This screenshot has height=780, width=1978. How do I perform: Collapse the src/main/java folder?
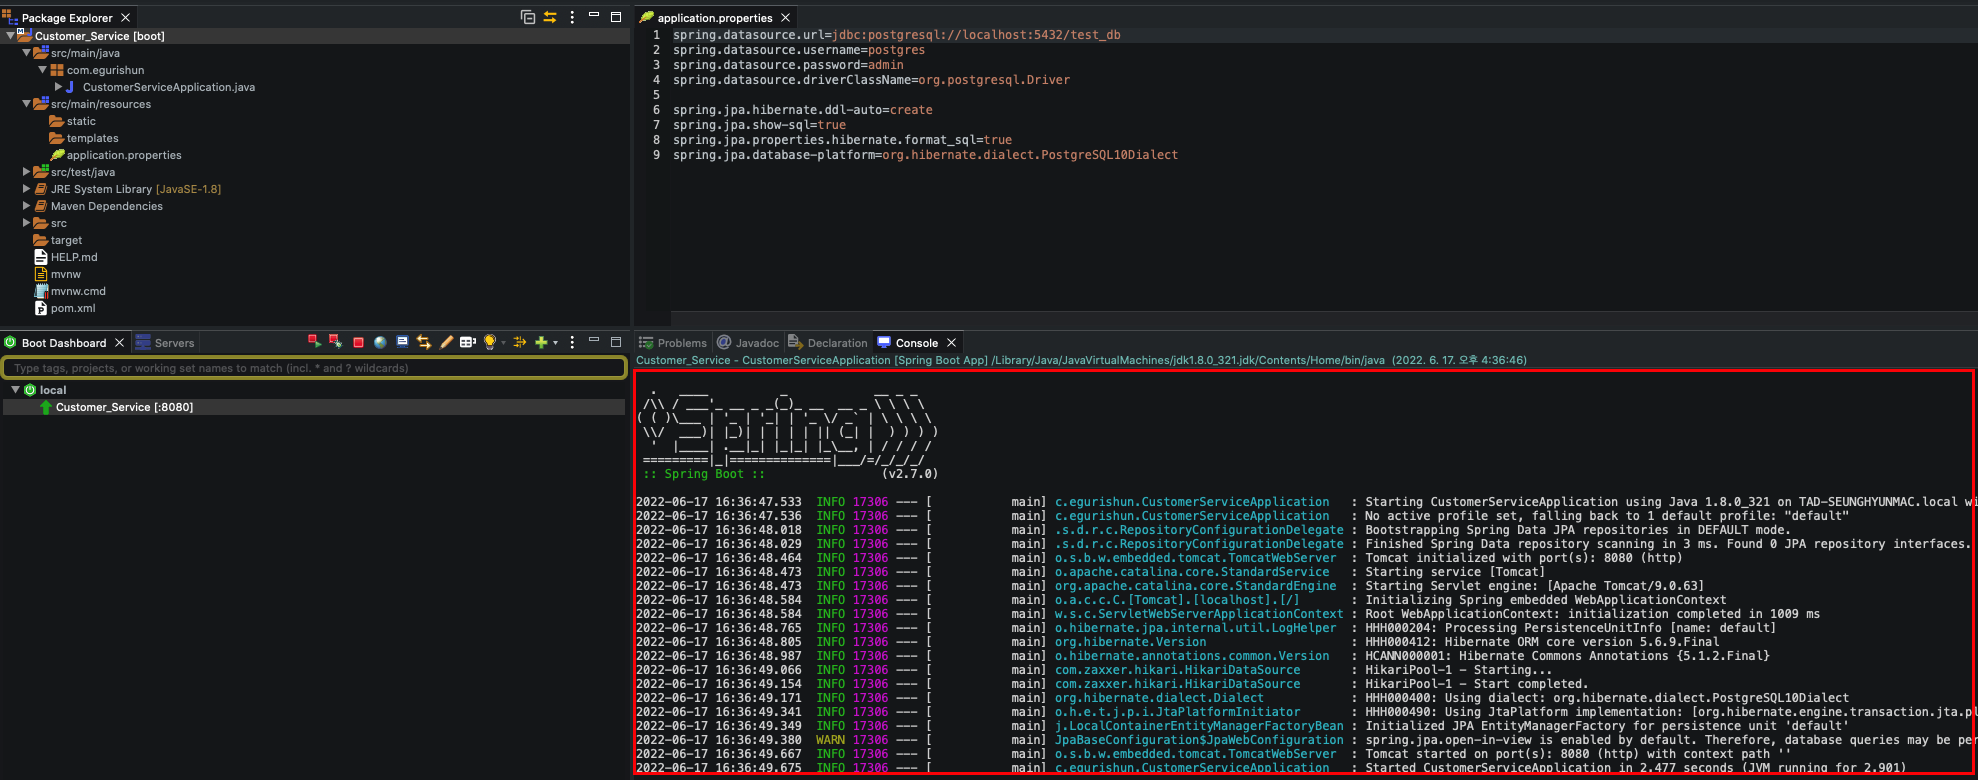[26, 53]
